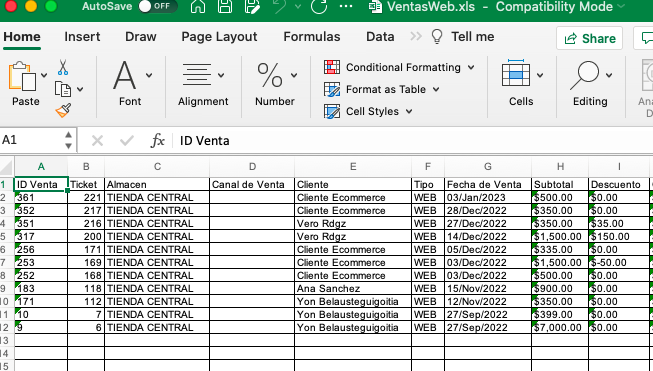Select the Fecha de Venta header cell
This screenshot has width=653, height=371.
point(488,184)
